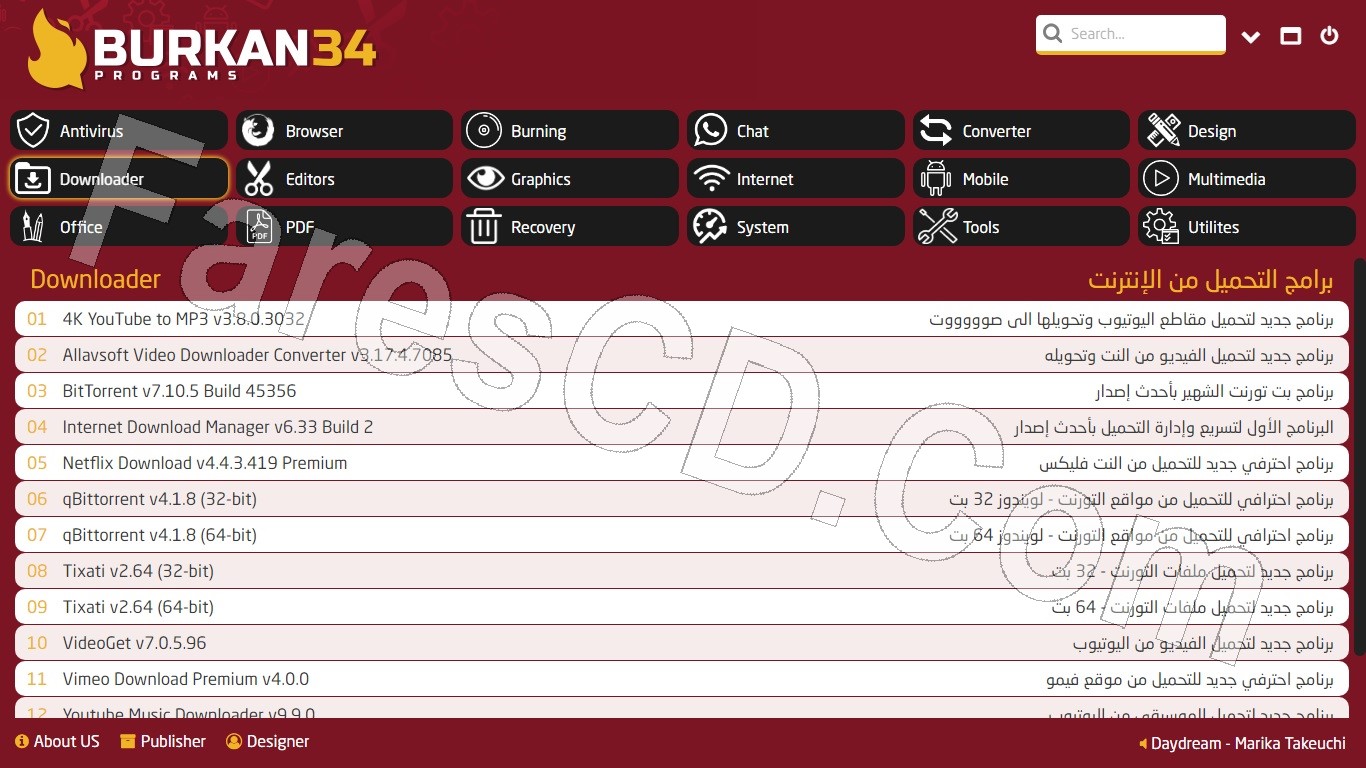Open the Mobile Android robot icon
Image resolution: width=1366 pixels, height=768 pixels.
pyautogui.click(x=936, y=179)
